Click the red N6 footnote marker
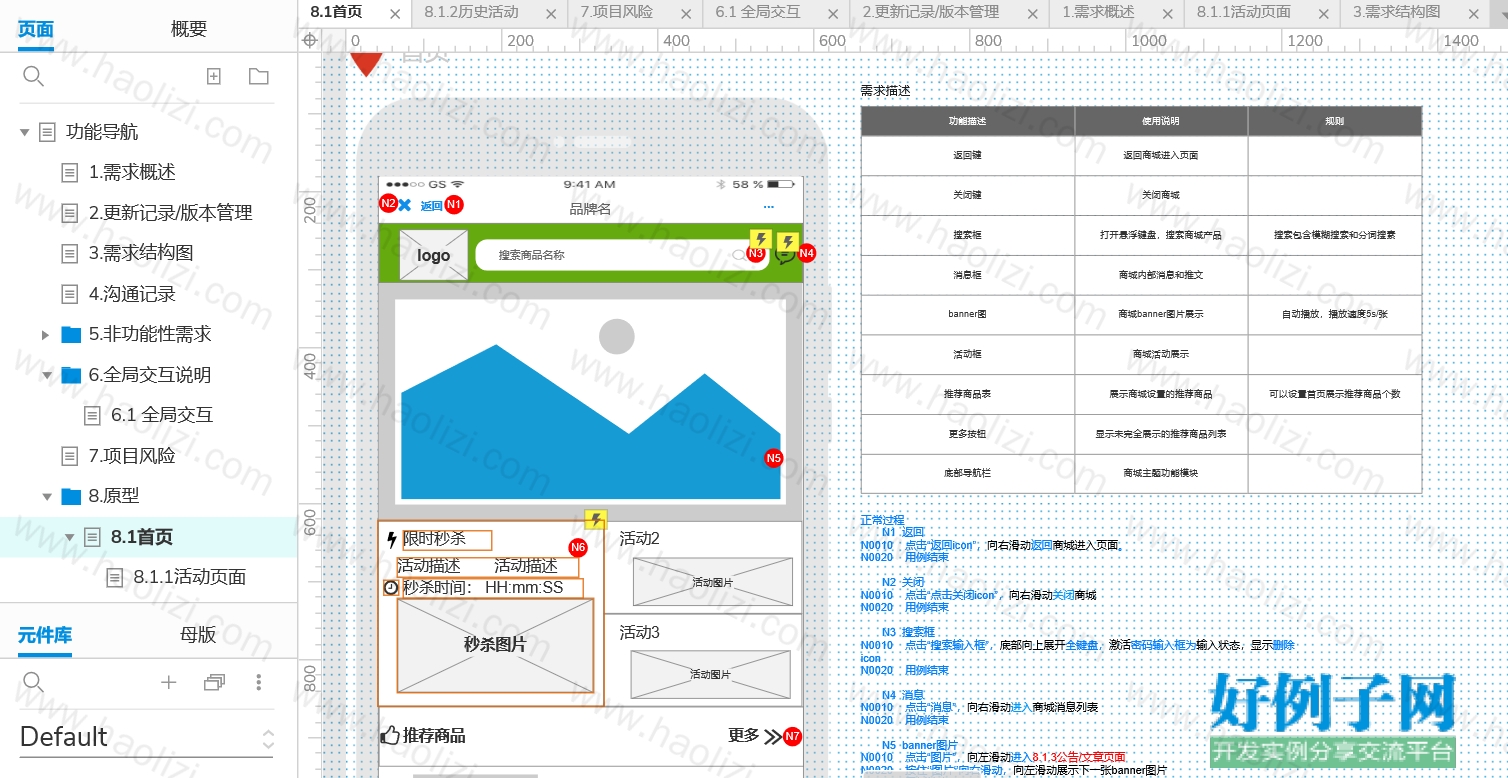The image size is (1508, 778). click(x=578, y=547)
